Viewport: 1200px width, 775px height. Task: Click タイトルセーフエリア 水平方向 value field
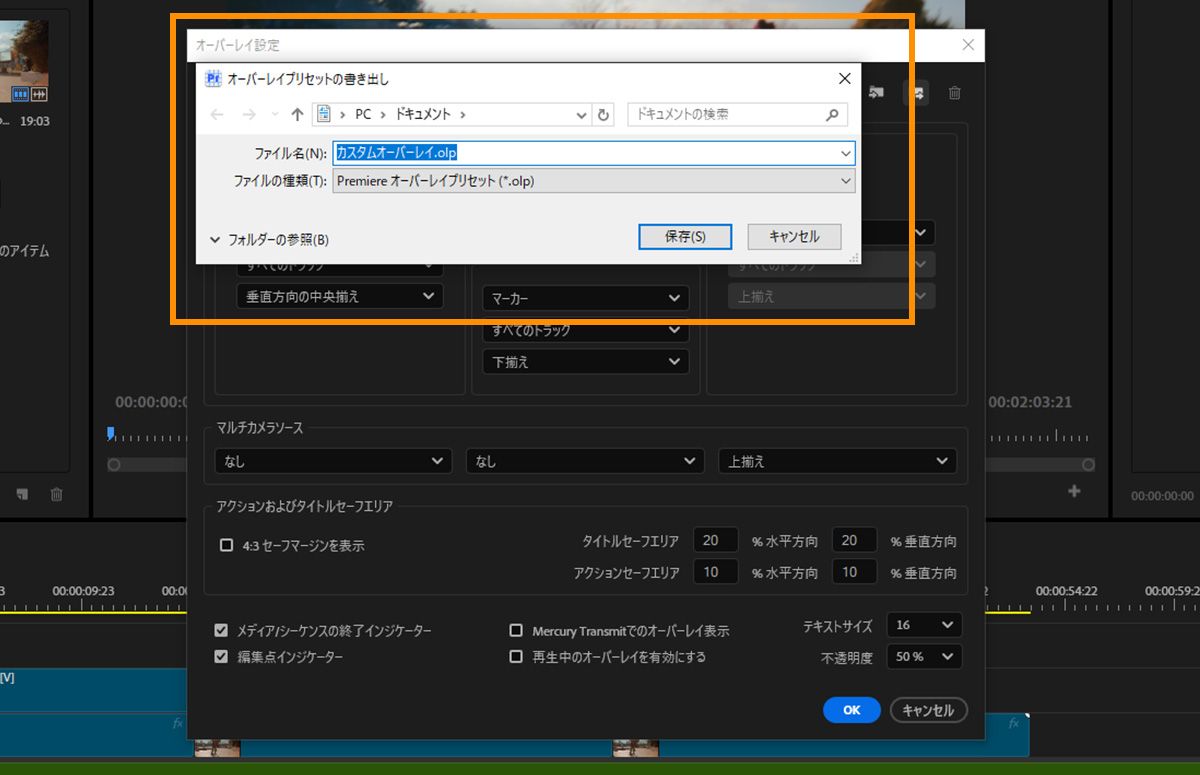point(716,541)
